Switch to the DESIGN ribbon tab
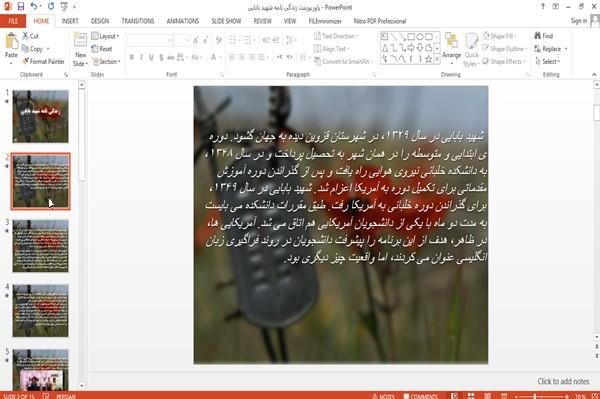 tap(100, 21)
